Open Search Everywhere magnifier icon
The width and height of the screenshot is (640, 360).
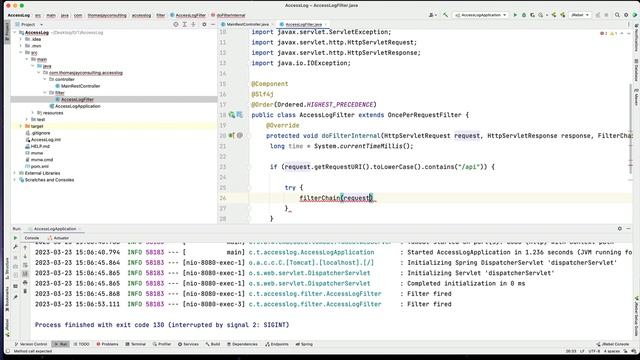(x=617, y=15)
